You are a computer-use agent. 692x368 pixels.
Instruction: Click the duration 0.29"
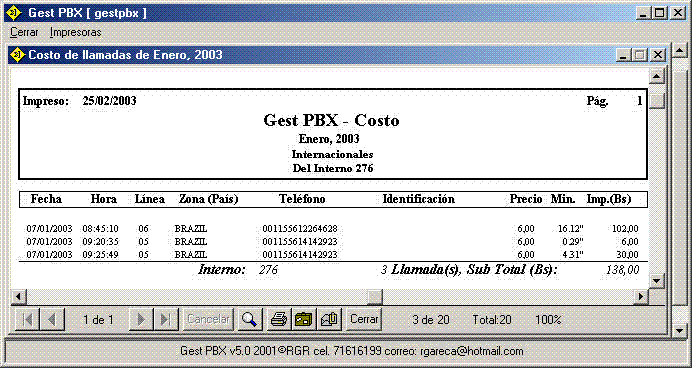[x=573, y=242]
